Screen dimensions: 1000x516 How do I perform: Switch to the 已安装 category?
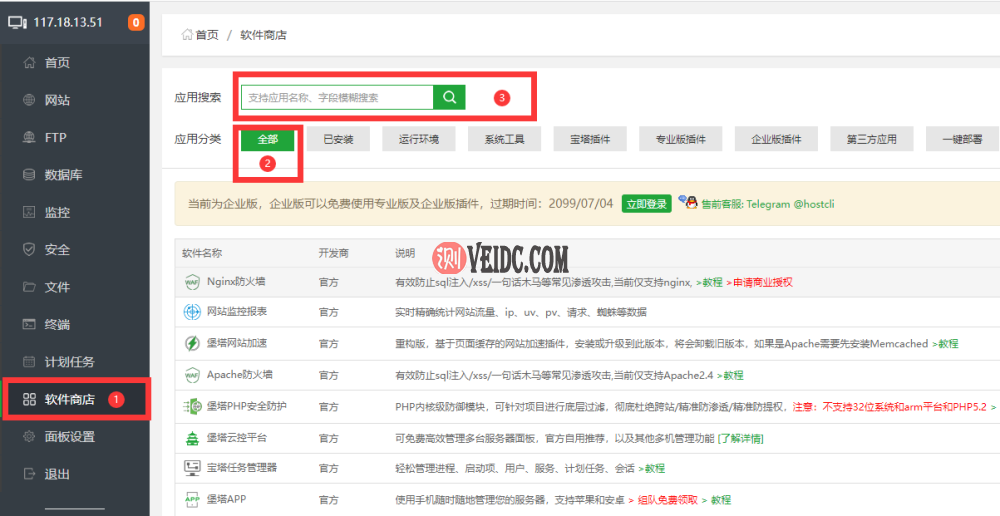pos(338,139)
